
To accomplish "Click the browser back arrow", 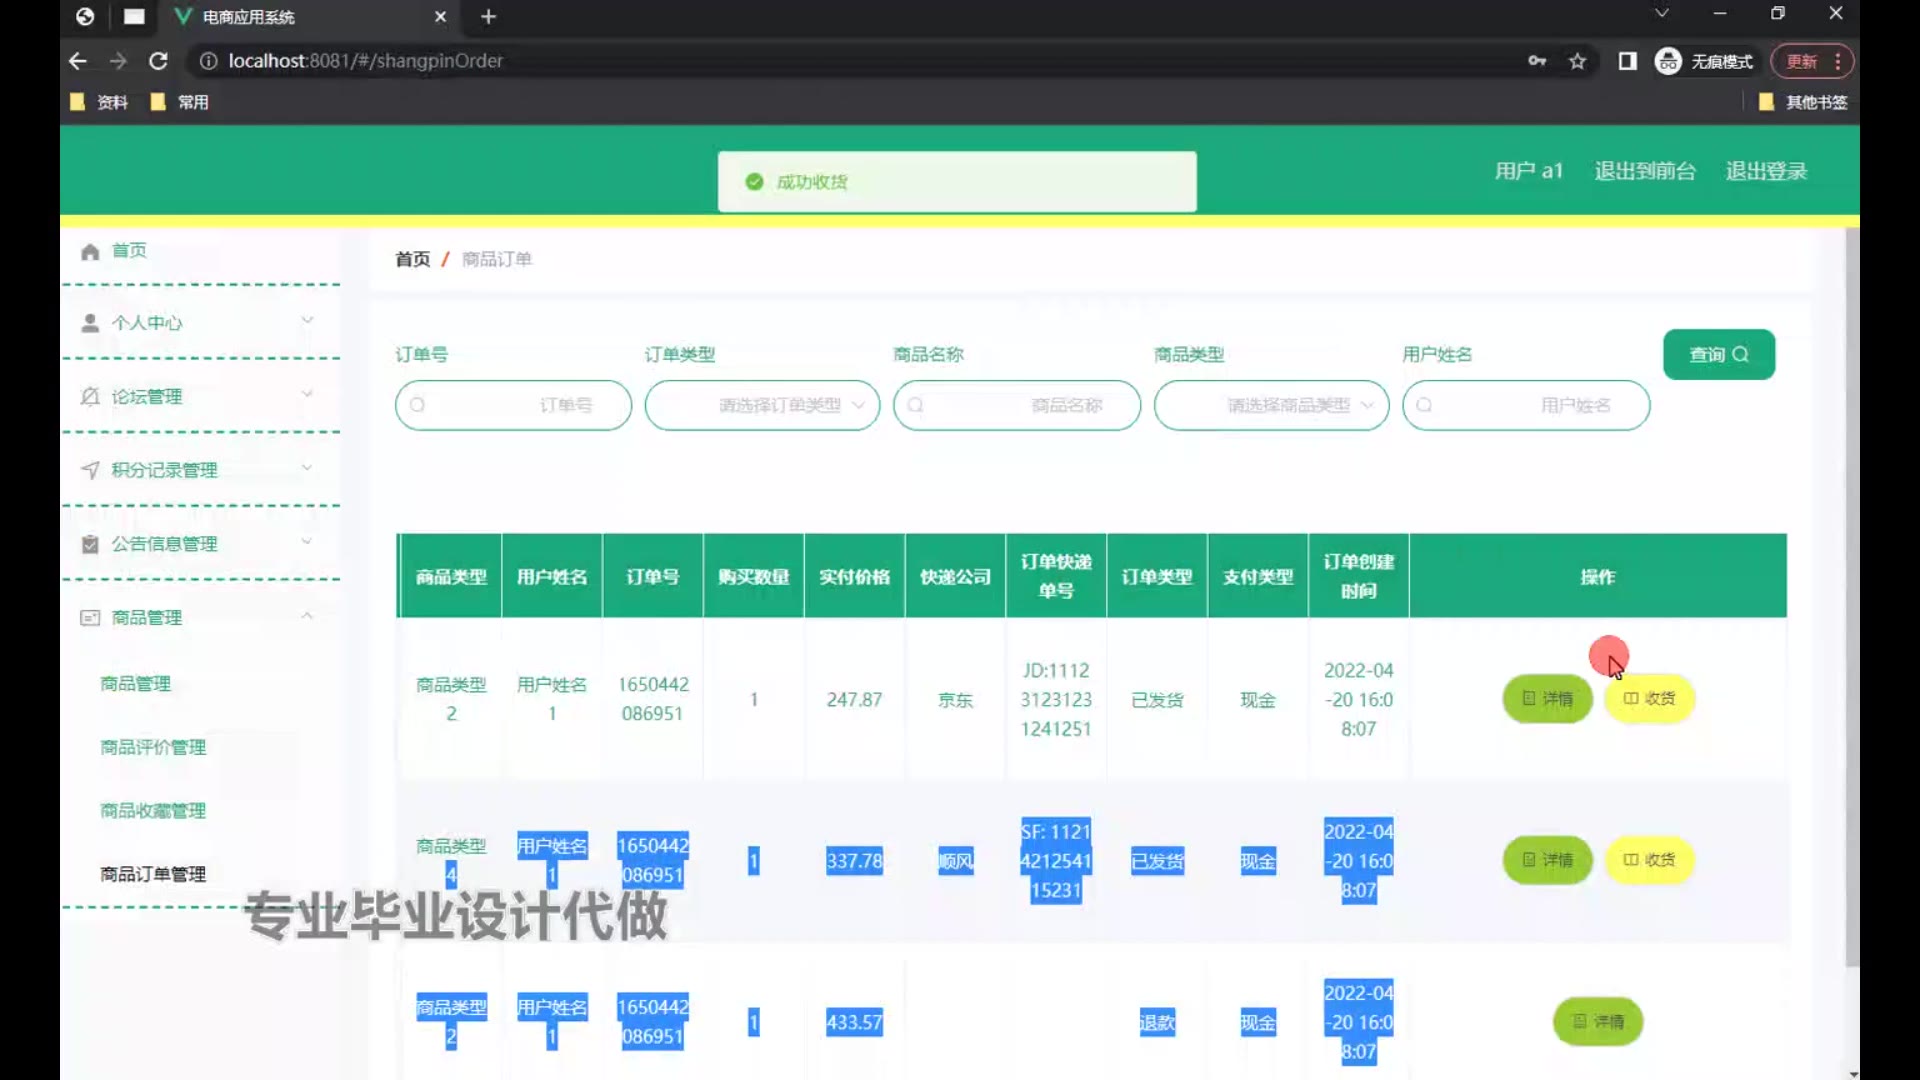I will (x=78, y=61).
